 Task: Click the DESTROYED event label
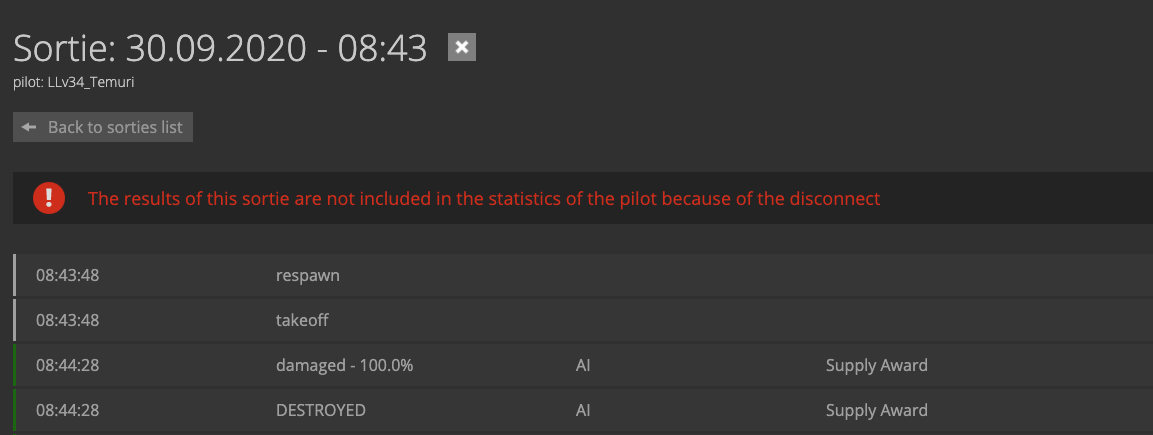pyautogui.click(x=321, y=410)
